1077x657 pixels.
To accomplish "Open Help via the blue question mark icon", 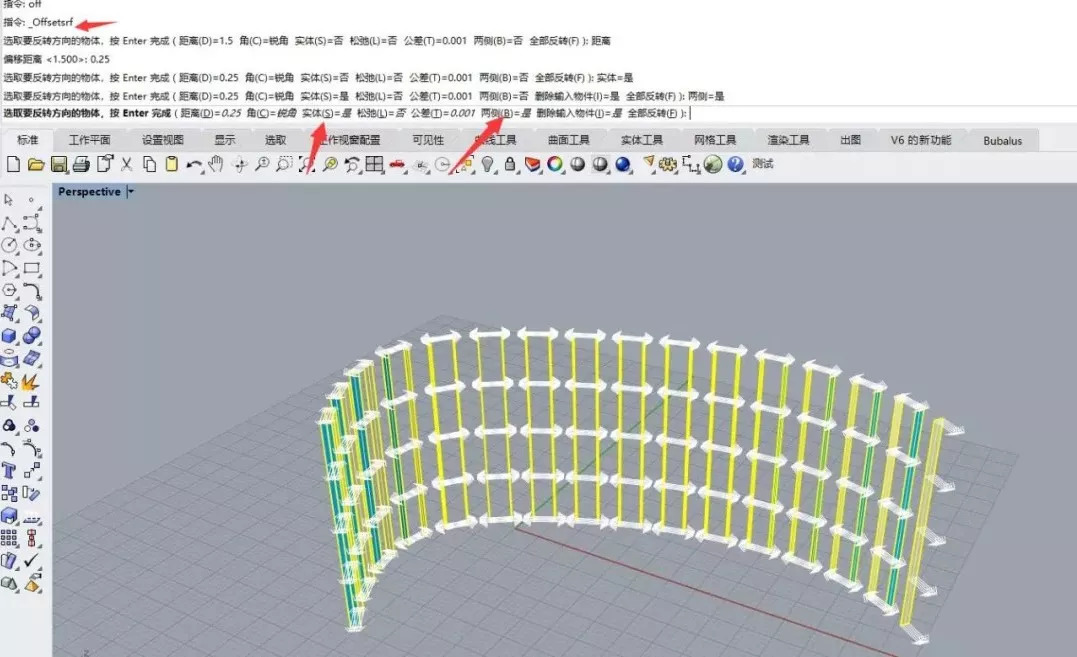I will [736, 165].
